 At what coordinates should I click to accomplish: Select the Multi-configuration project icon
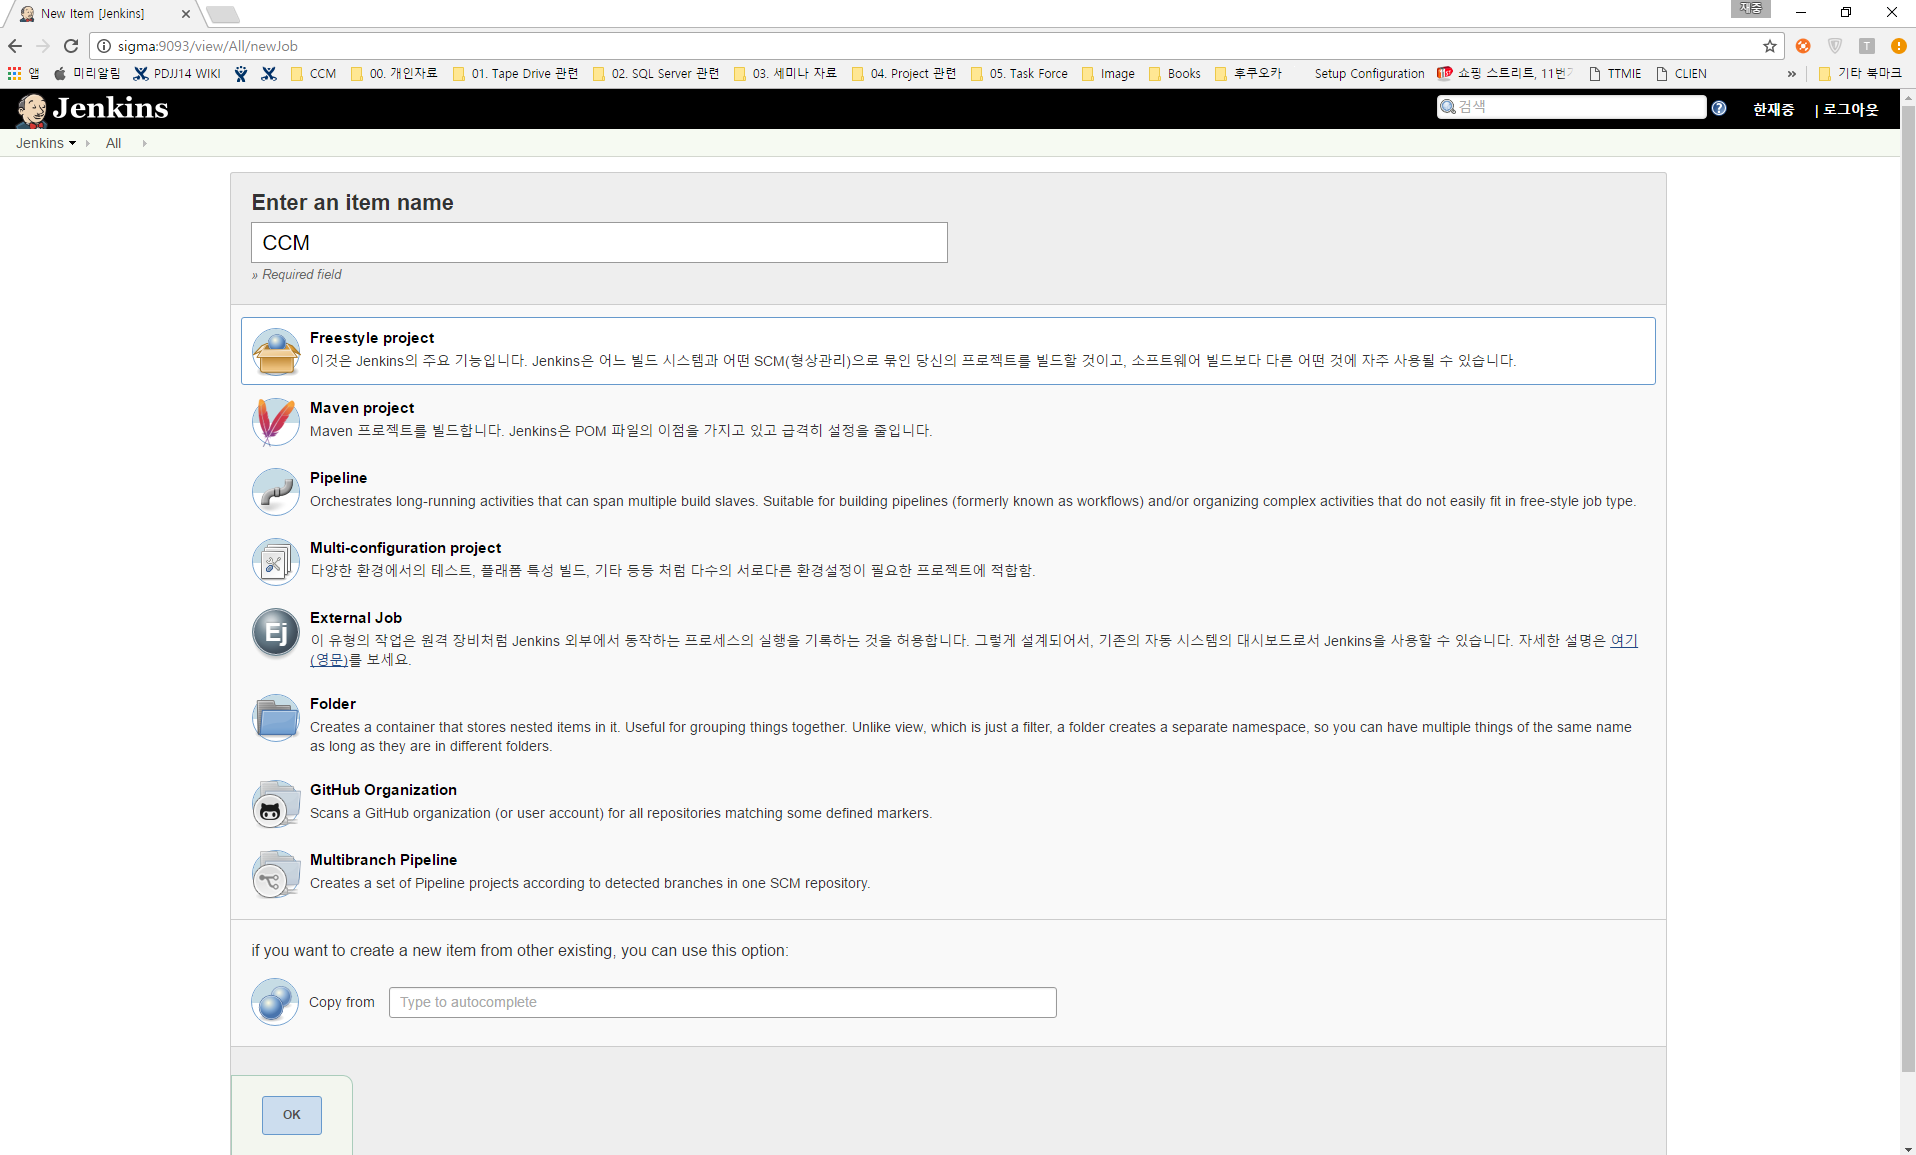(x=276, y=562)
